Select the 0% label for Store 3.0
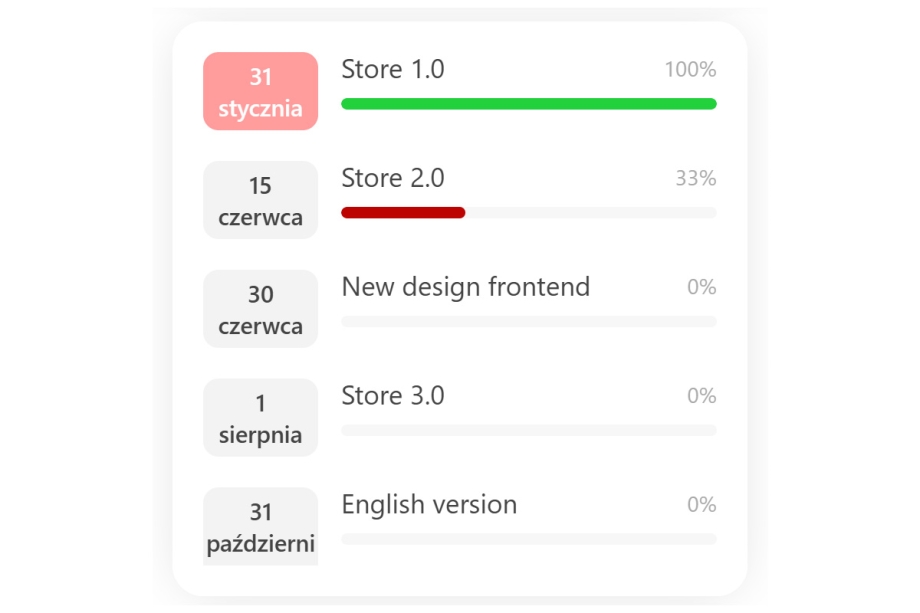This screenshot has height=613, width=920. 702,395
